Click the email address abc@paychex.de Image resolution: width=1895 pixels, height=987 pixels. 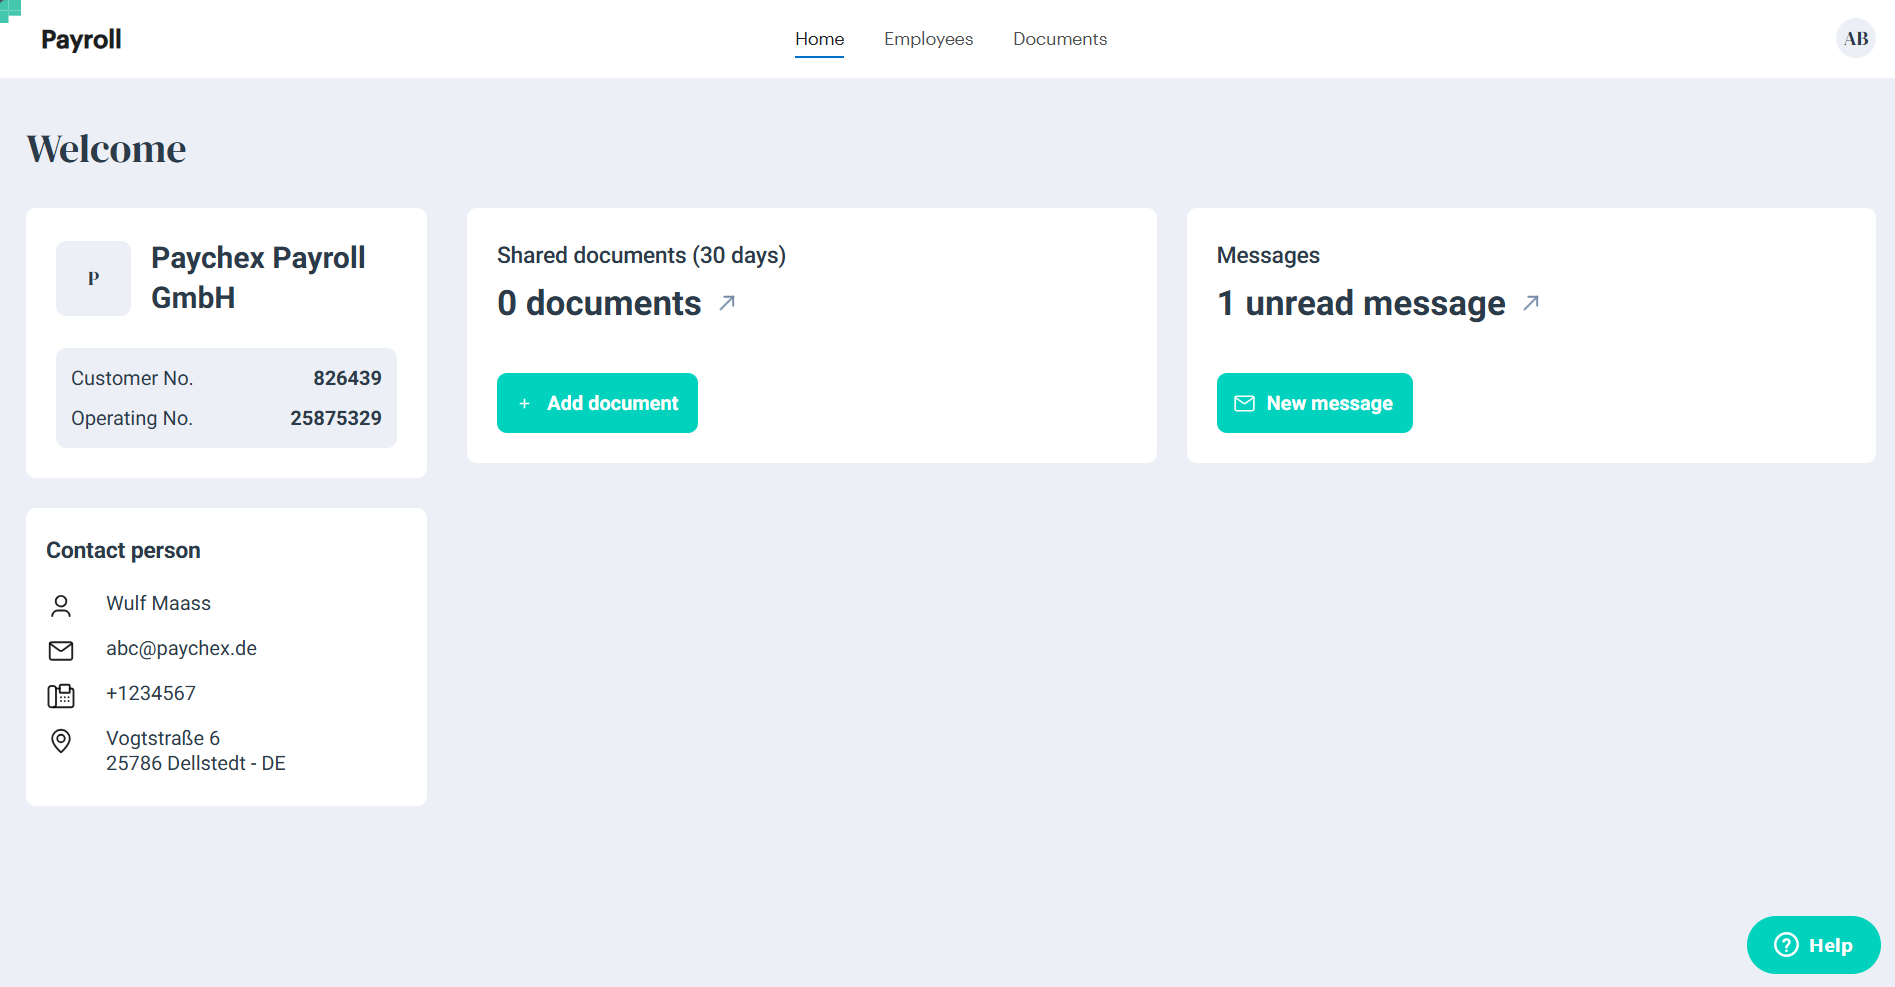point(181,648)
